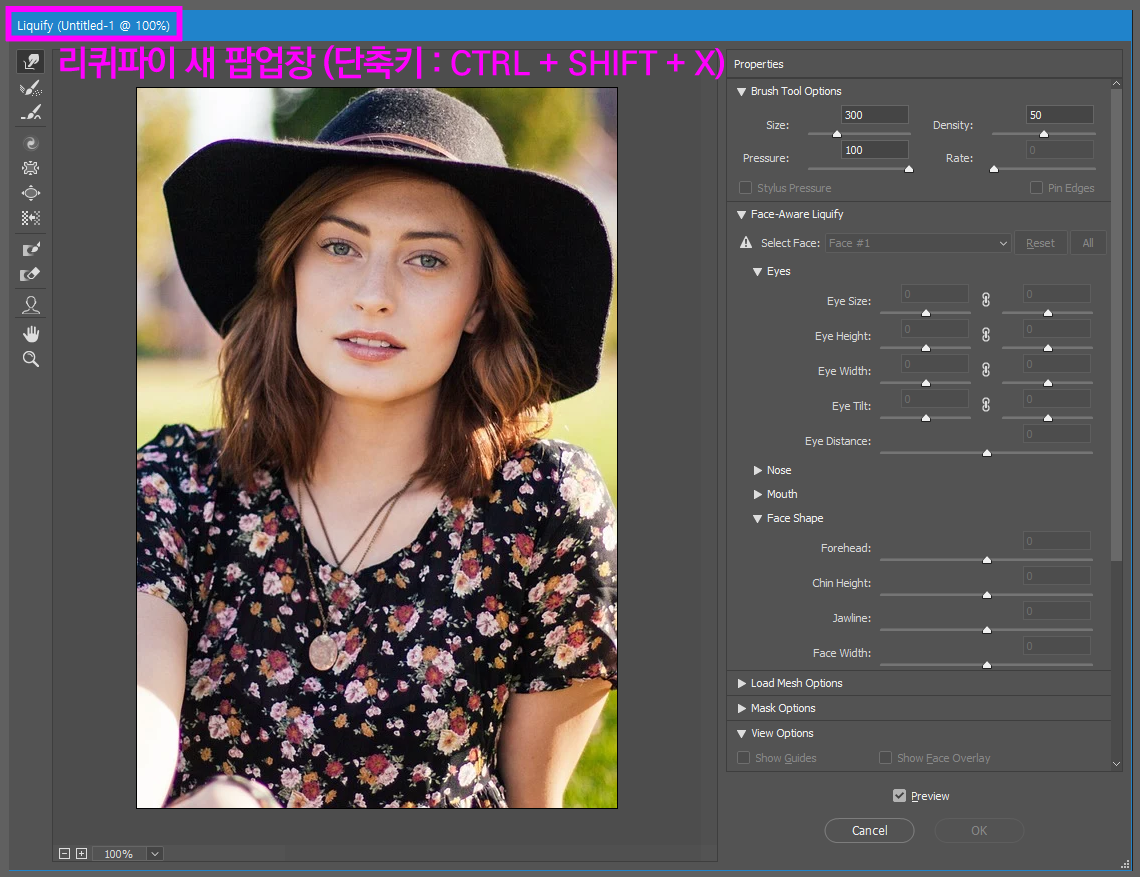Viewport: 1140px width, 877px height.
Task: Open the zoom percentage dropdown
Action: pos(155,854)
